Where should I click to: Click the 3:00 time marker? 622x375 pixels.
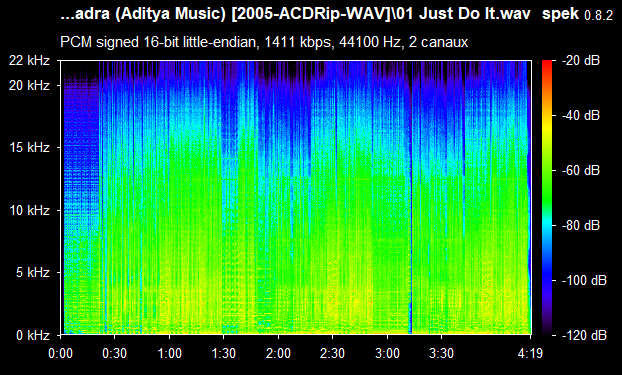pos(388,353)
